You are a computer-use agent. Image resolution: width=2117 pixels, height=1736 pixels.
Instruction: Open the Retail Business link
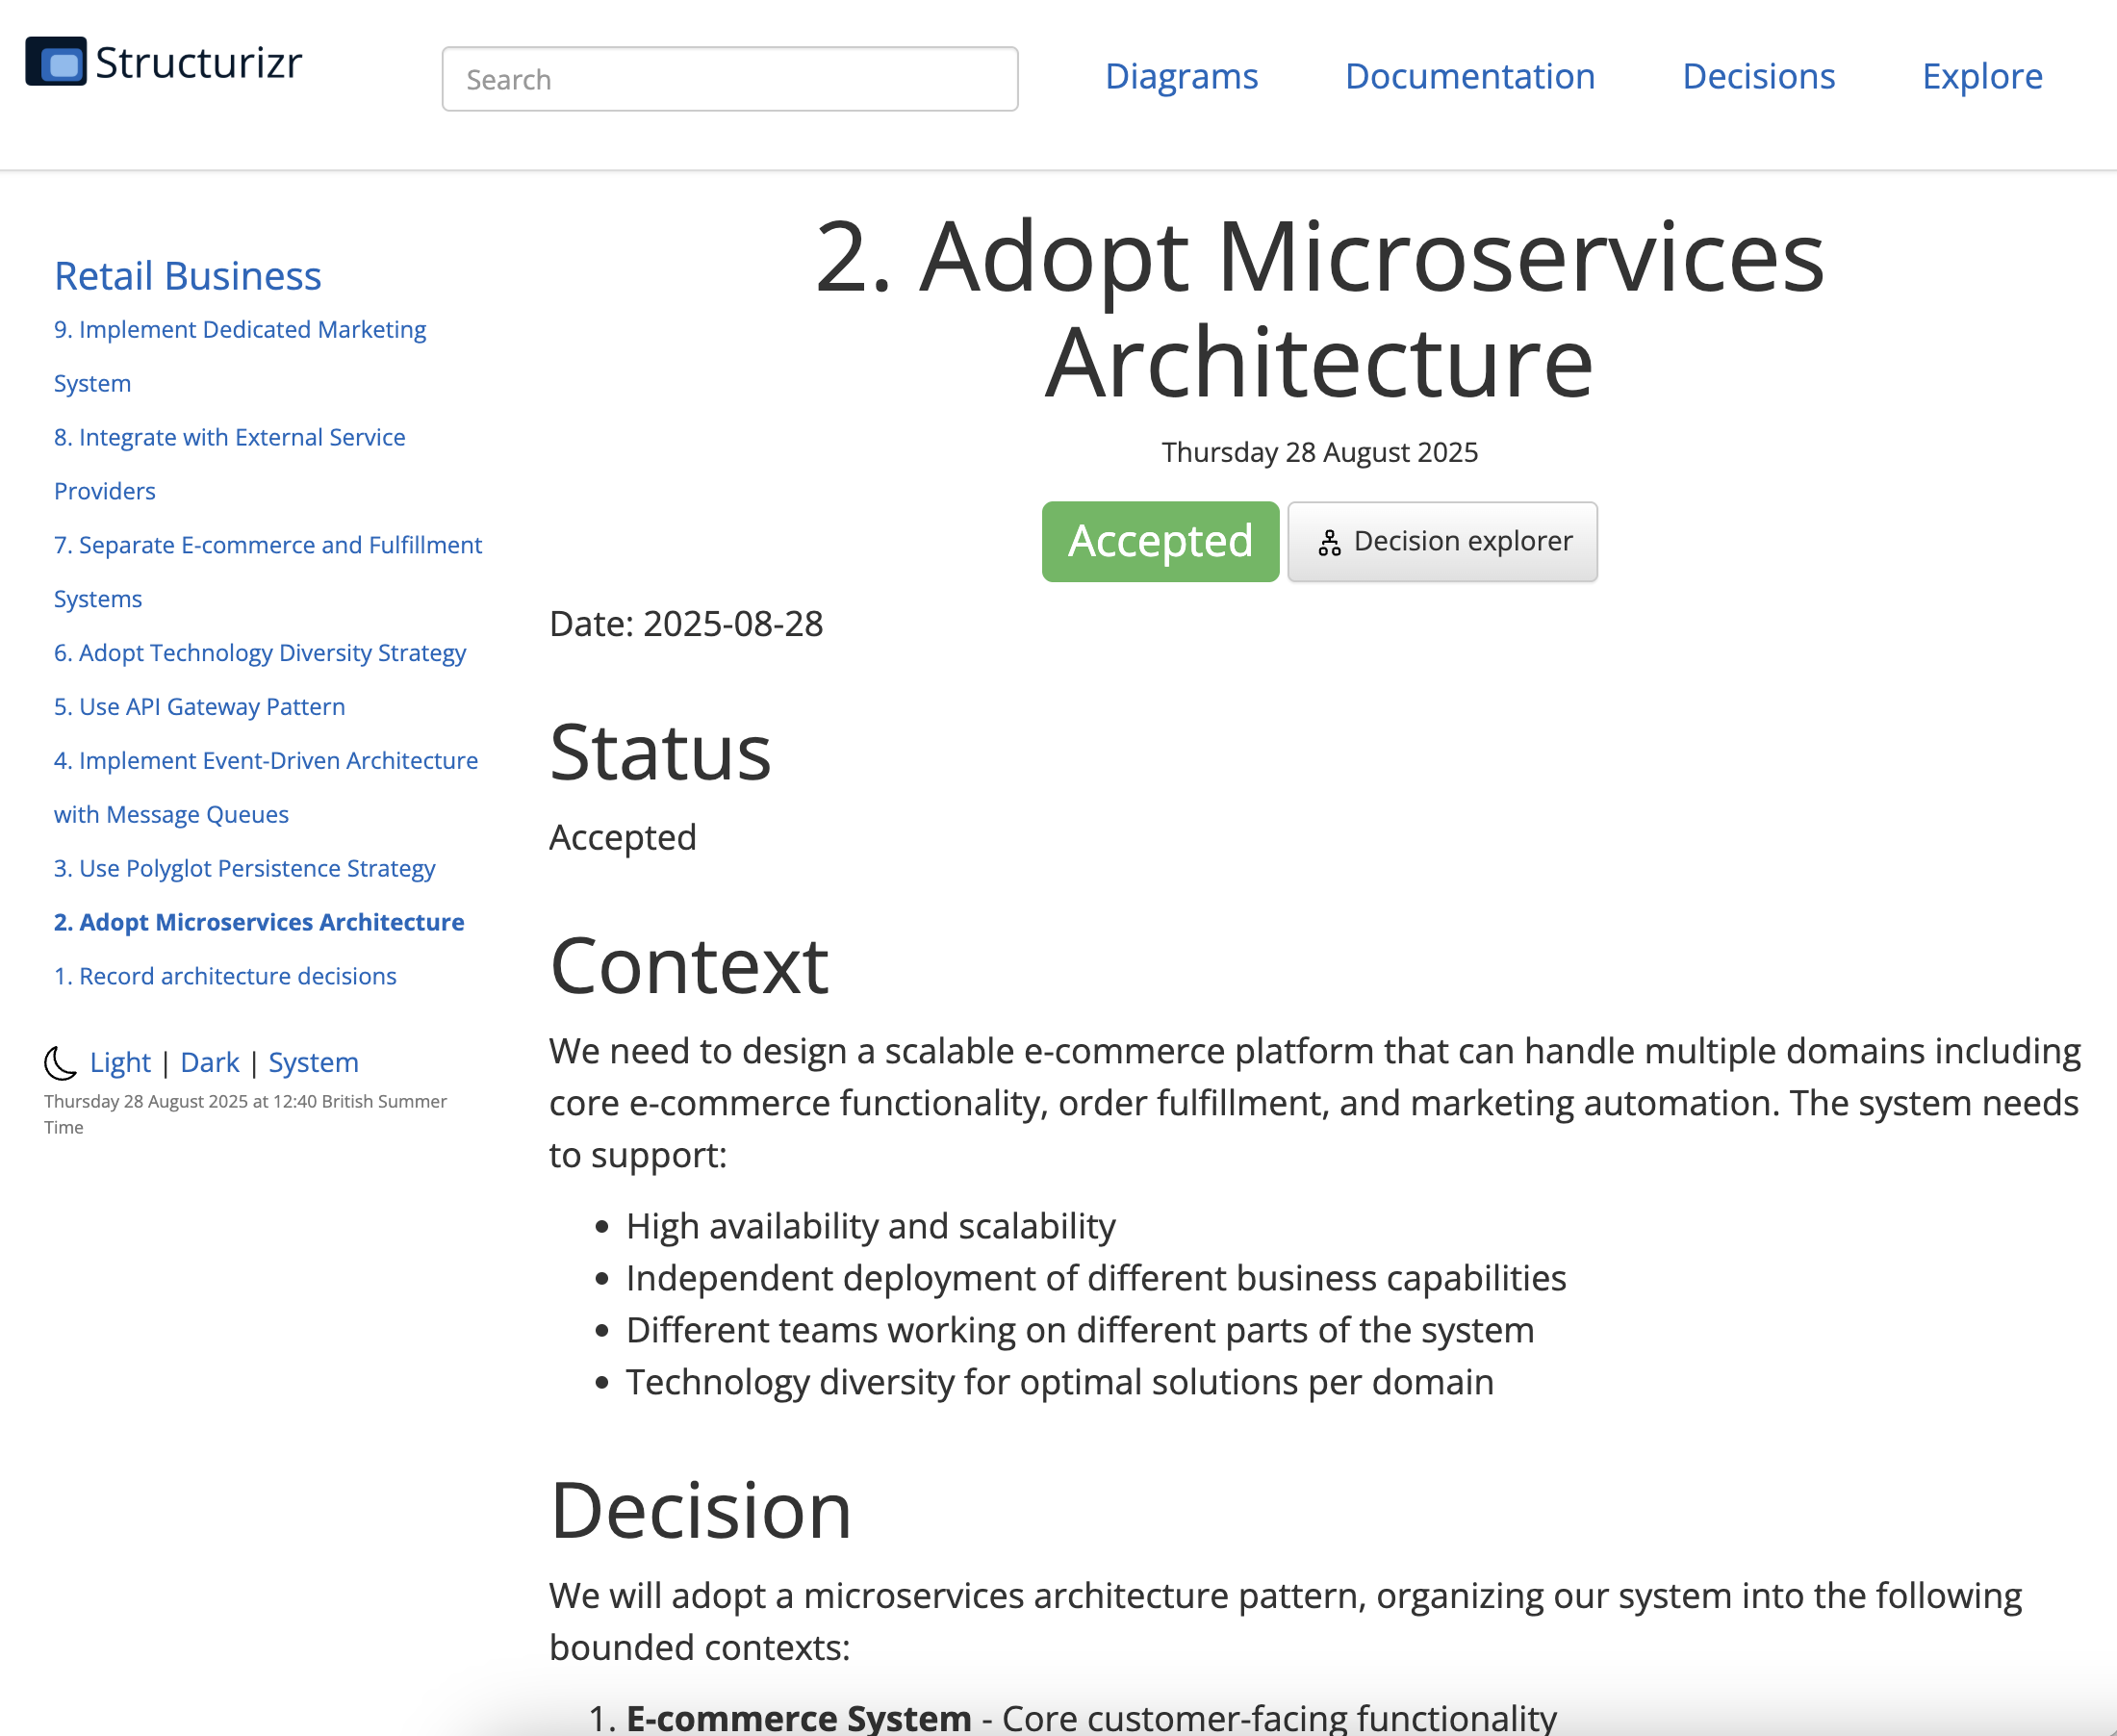click(x=188, y=276)
